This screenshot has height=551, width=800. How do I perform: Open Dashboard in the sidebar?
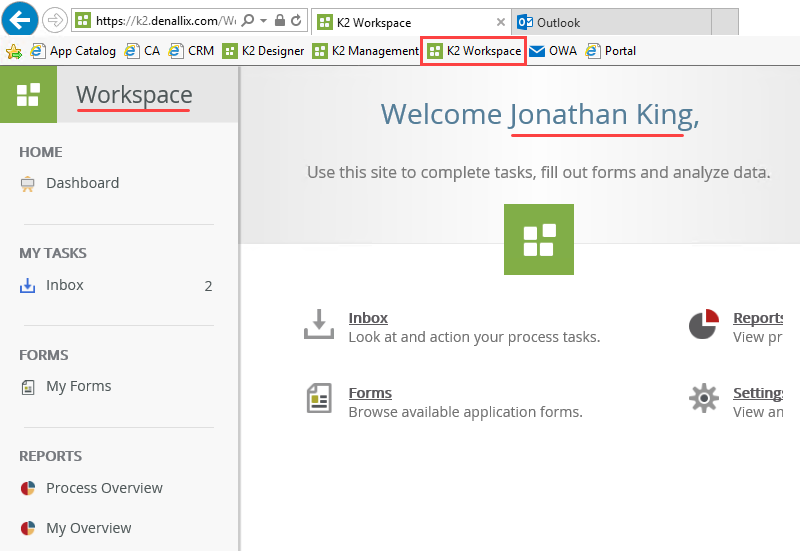(83, 183)
